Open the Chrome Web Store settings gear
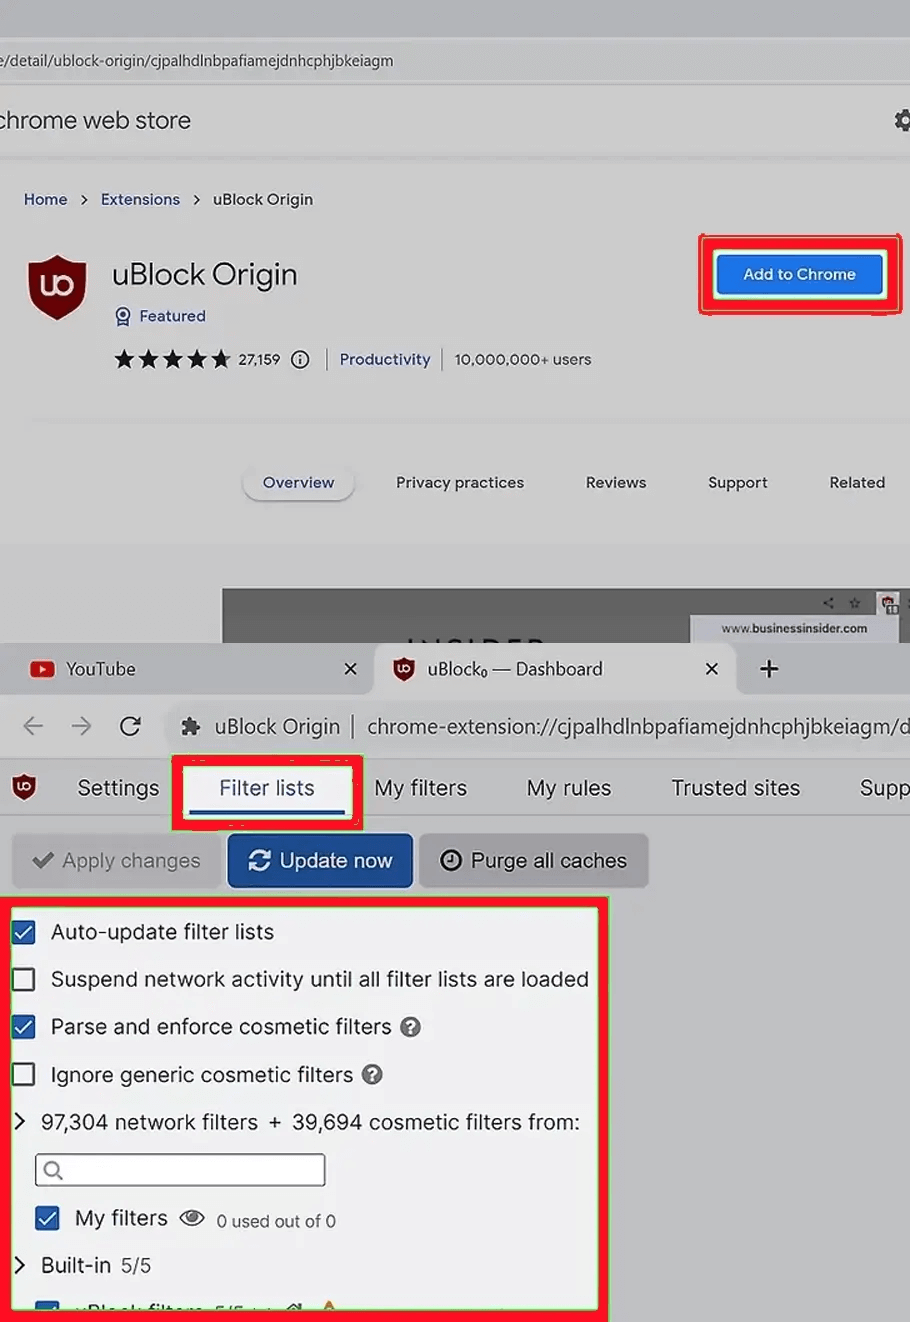The image size is (910, 1322). click(x=902, y=121)
